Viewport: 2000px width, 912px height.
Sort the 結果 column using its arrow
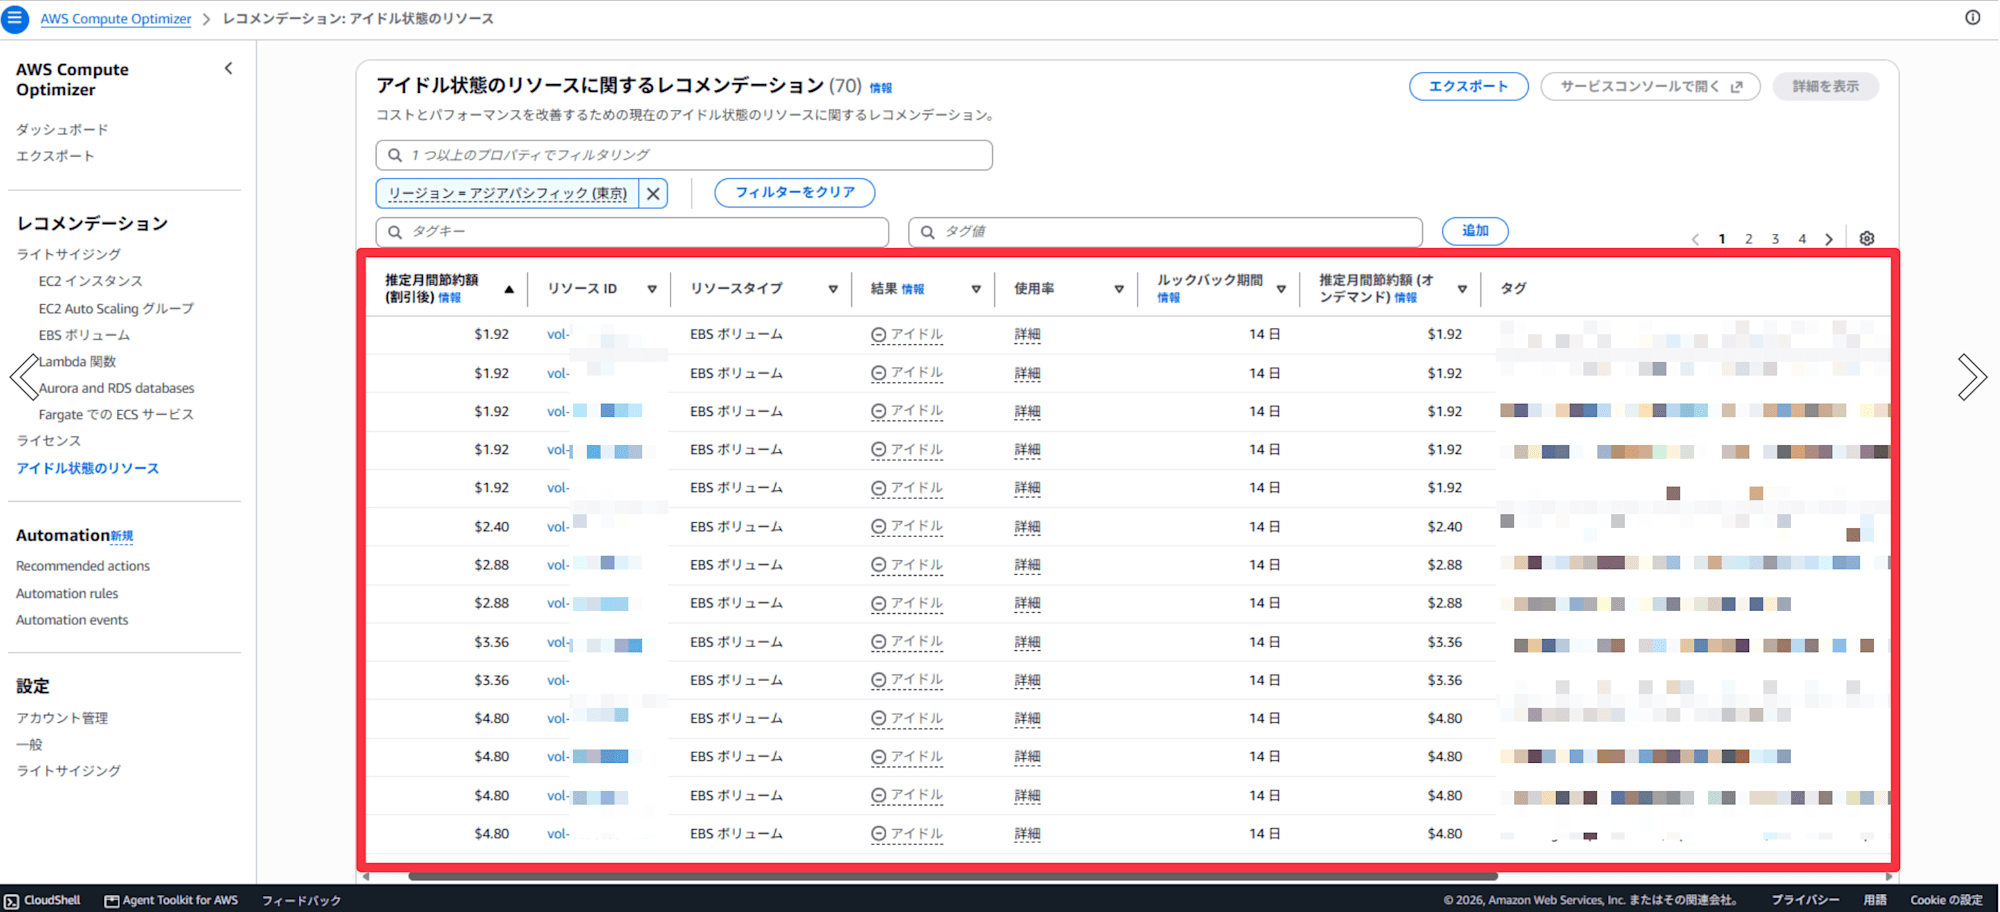click(976, 289)
